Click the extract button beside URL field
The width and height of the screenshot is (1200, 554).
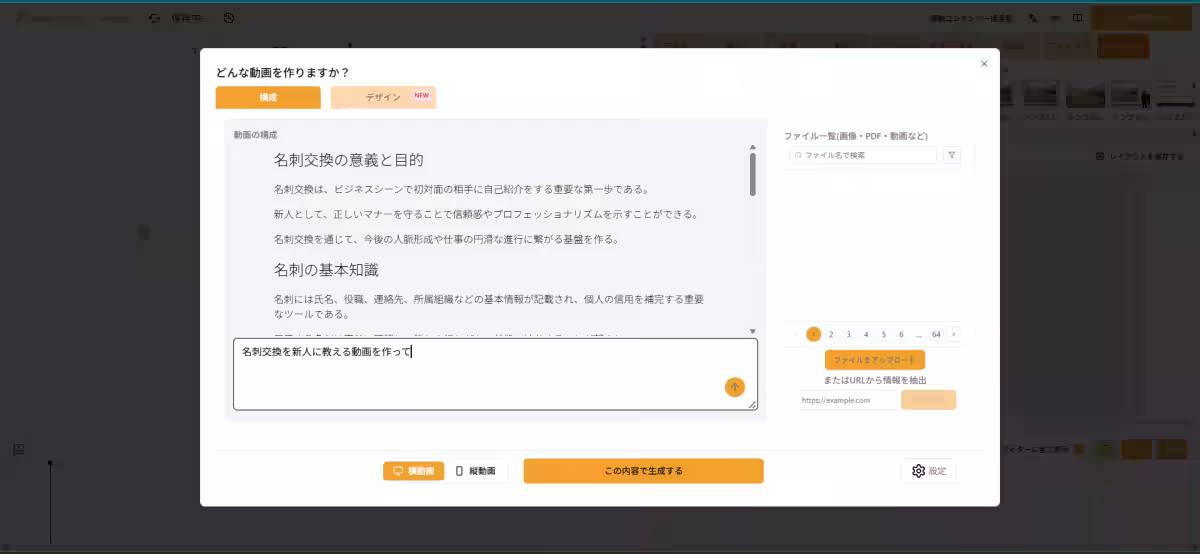(928, 400)
